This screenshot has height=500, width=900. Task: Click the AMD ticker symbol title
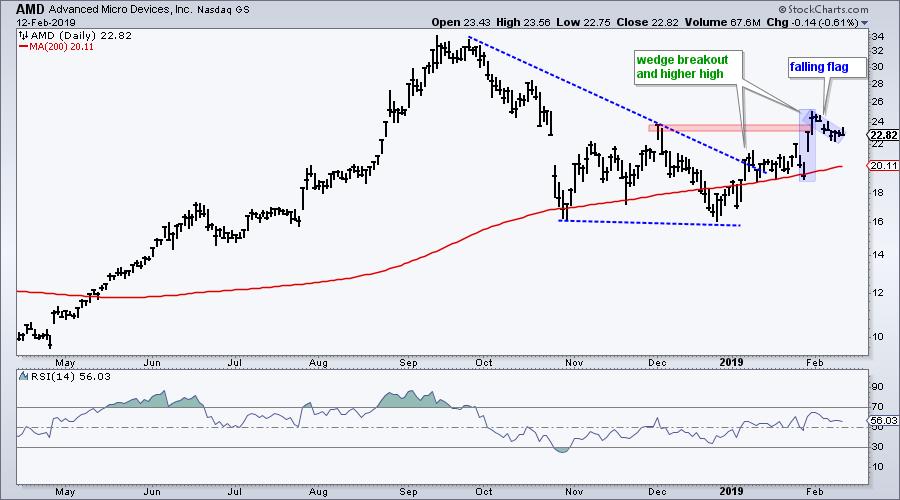pyautogui.click(x=31, y=9)
